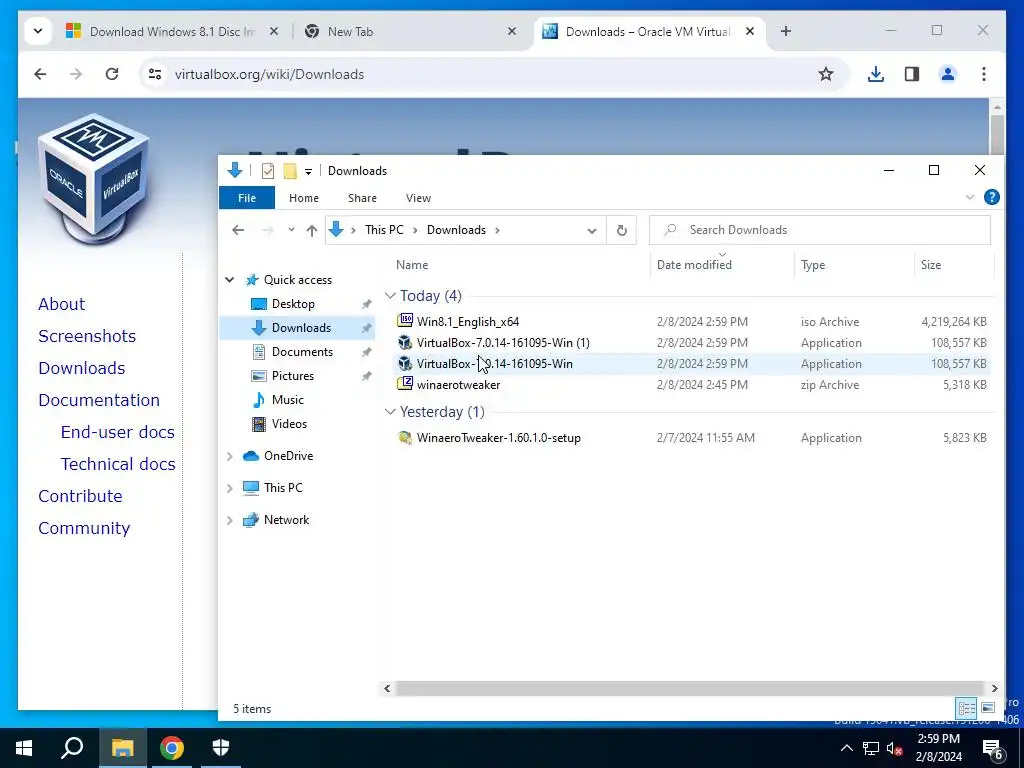Click the New folder quick access toolbar icon

[290, 171]
